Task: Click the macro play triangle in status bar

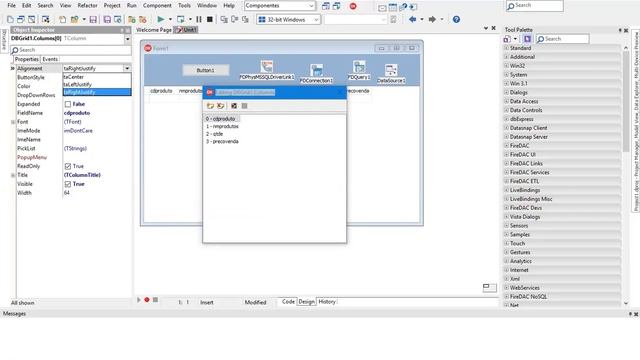Action: click(139, 300)
